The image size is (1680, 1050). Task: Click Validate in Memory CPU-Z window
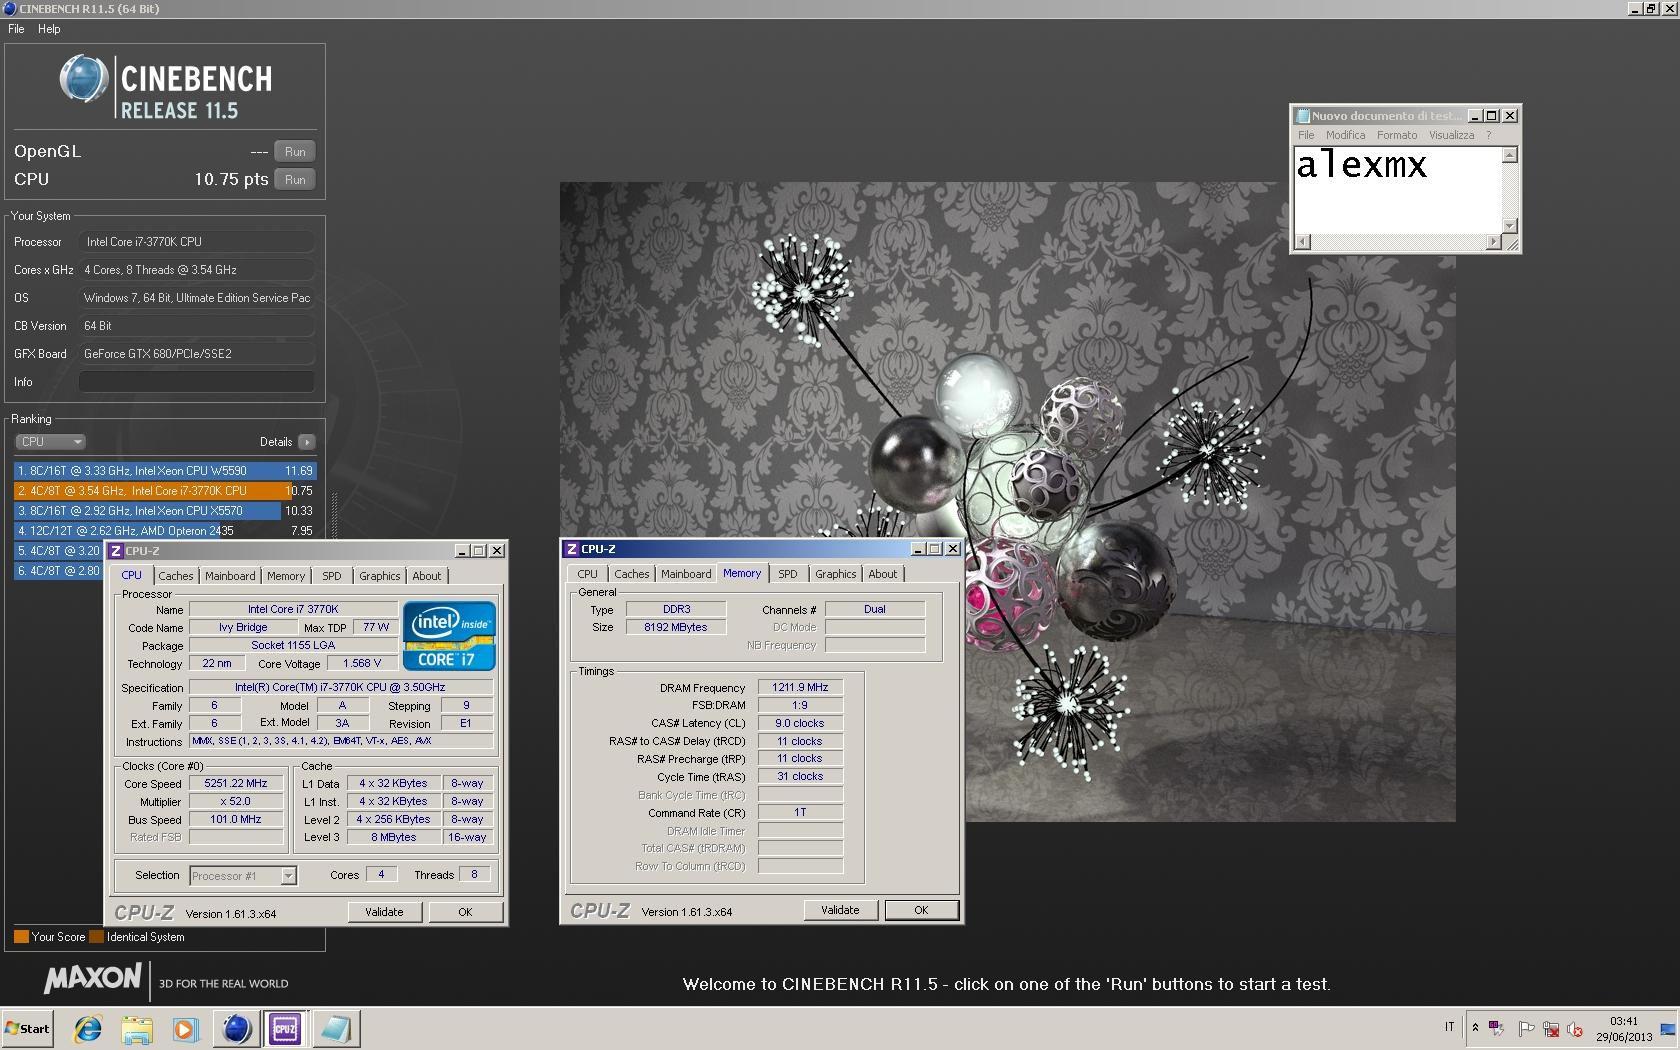pos(841,910)
